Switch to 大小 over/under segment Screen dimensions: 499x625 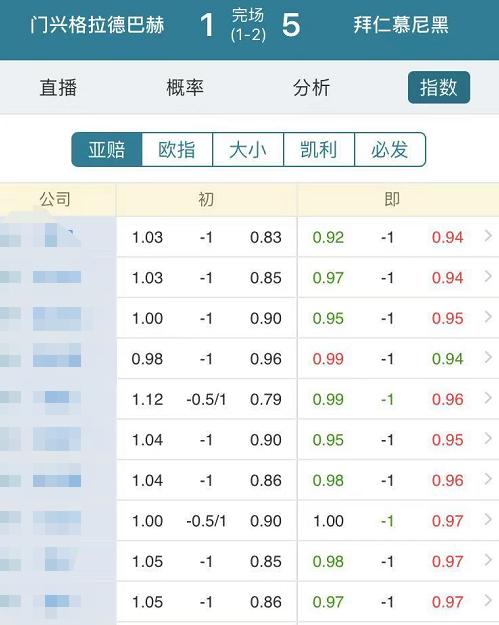pos(248,149)
